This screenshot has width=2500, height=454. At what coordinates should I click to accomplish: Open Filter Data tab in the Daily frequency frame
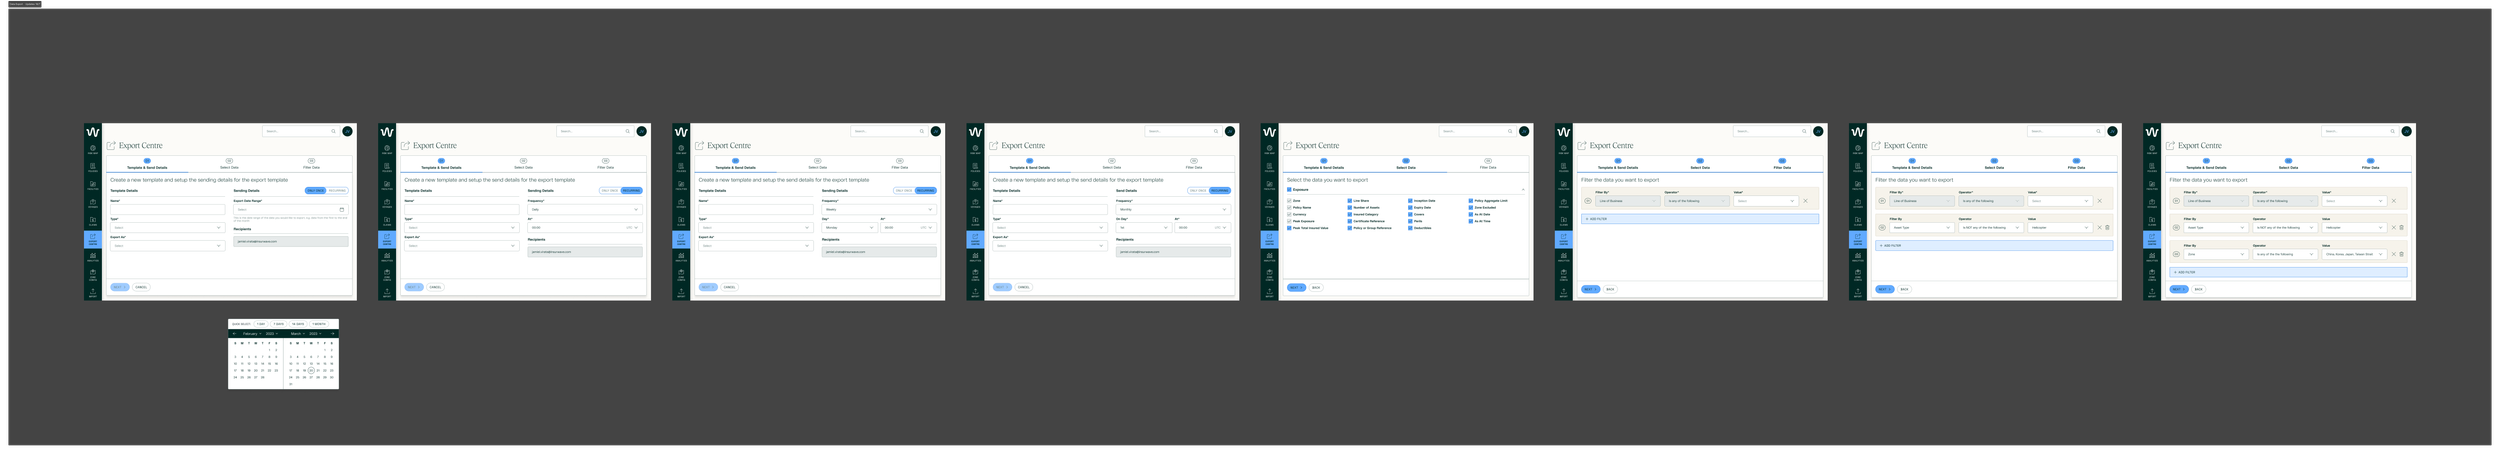coord(606,164)
